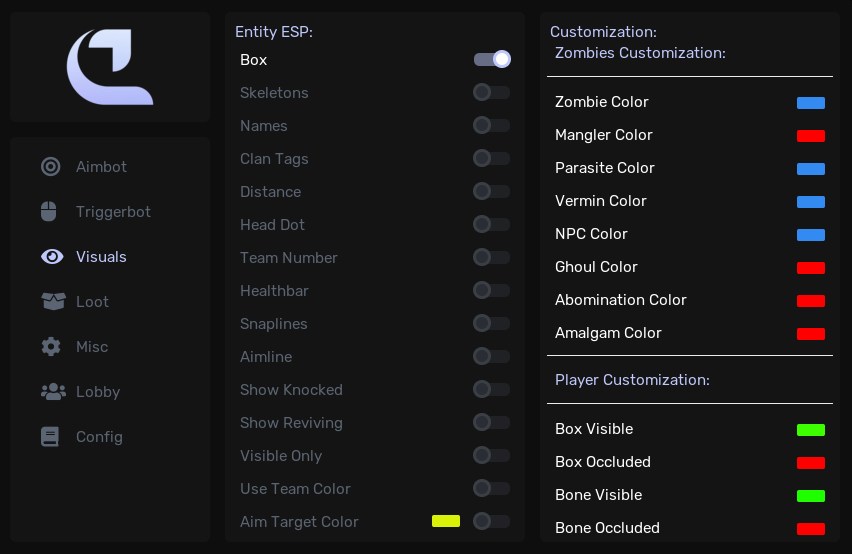Click the Misc gear icon

point(51,347)
